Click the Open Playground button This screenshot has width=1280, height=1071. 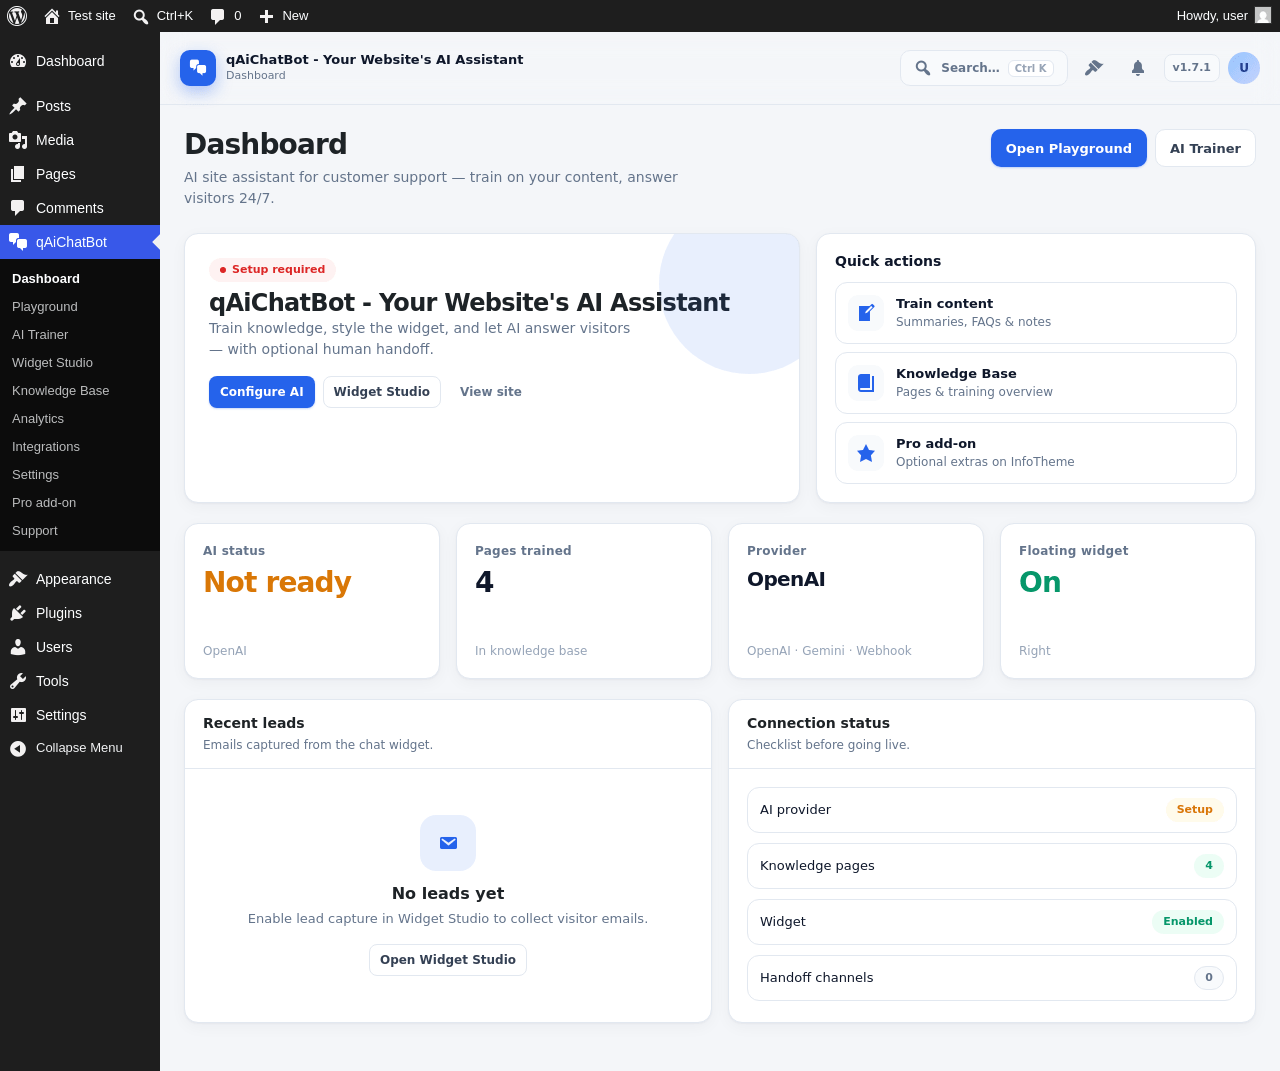[1069, 148]
